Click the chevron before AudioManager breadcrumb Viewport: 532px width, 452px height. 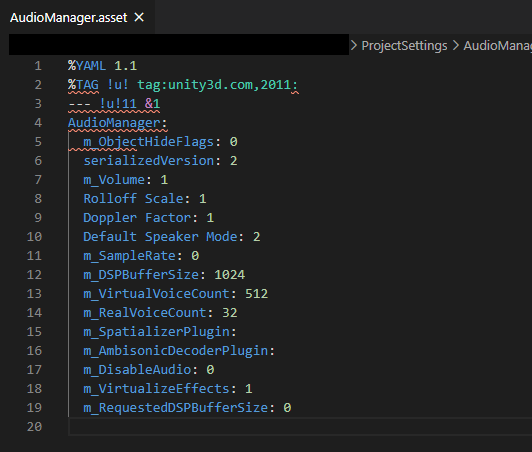click(456, 45)
